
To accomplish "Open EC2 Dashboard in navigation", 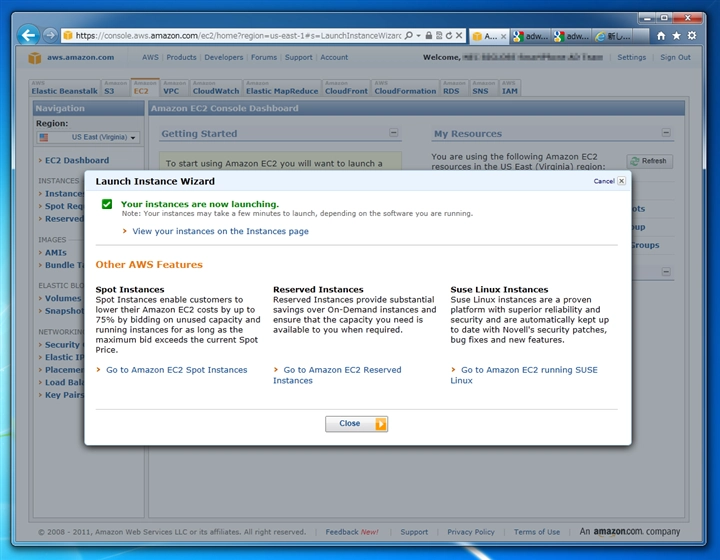I will click(x=77, y=161).
